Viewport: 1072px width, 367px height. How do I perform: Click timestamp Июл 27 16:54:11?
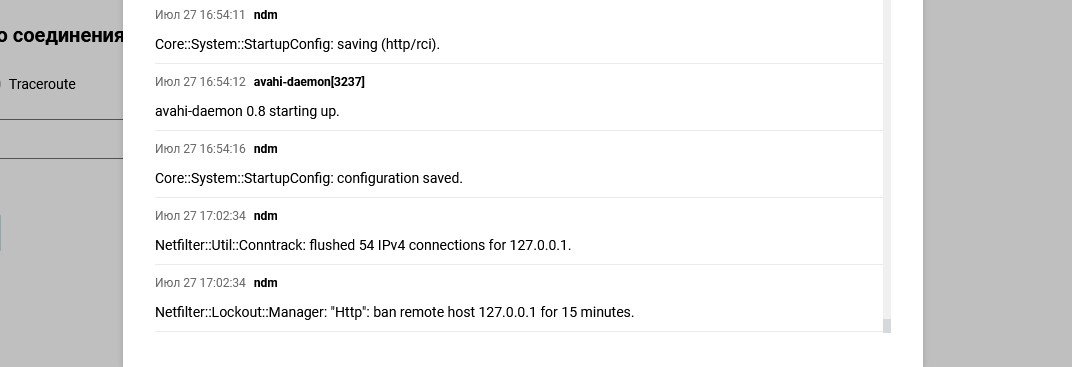click(x=200, y=15)
